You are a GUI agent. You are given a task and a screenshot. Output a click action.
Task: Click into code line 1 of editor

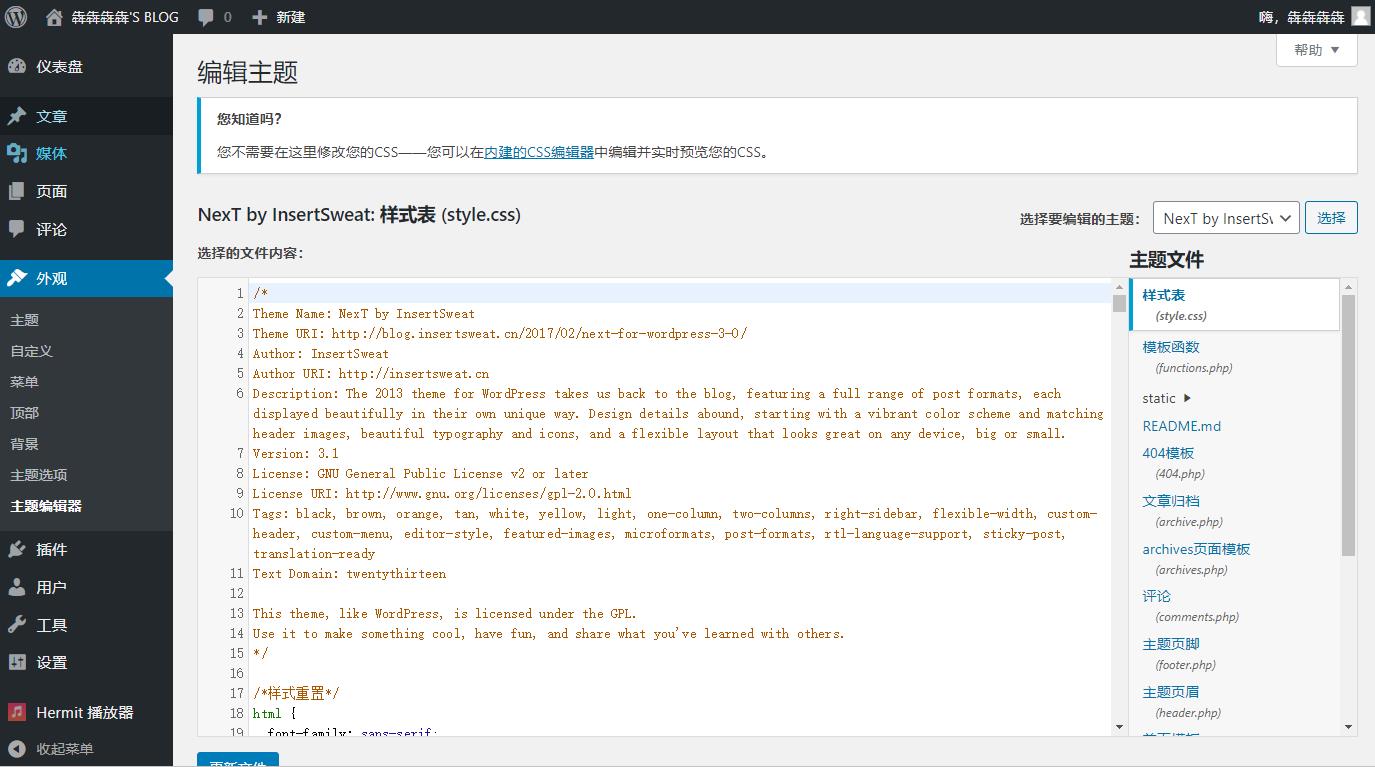[680, 293]
